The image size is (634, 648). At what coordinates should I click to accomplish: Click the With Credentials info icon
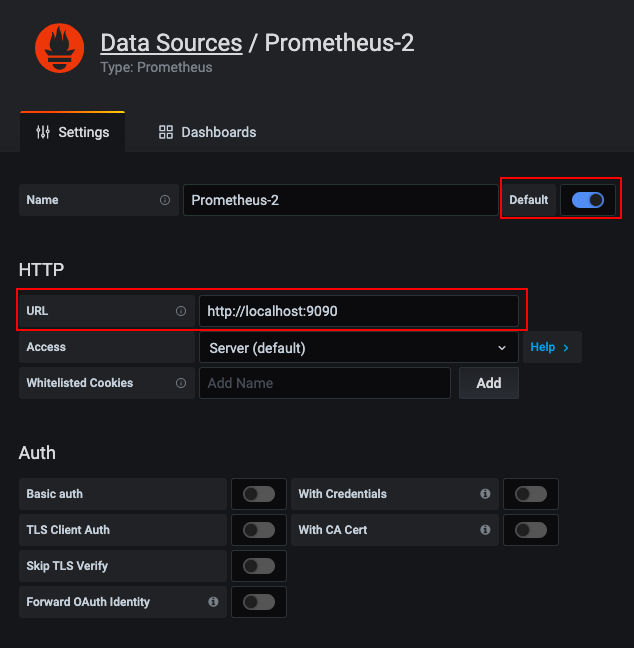coord(485,493)
